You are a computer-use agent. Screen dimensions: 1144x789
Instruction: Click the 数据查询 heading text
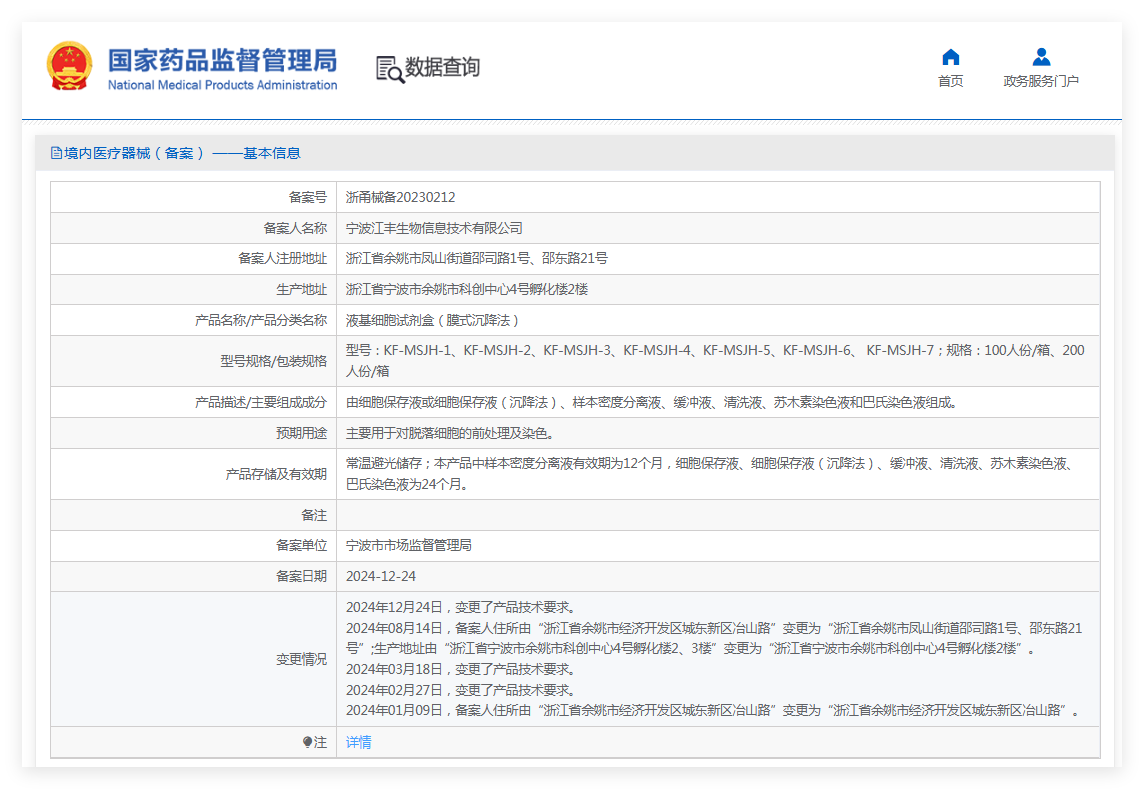tap(442, 67)
